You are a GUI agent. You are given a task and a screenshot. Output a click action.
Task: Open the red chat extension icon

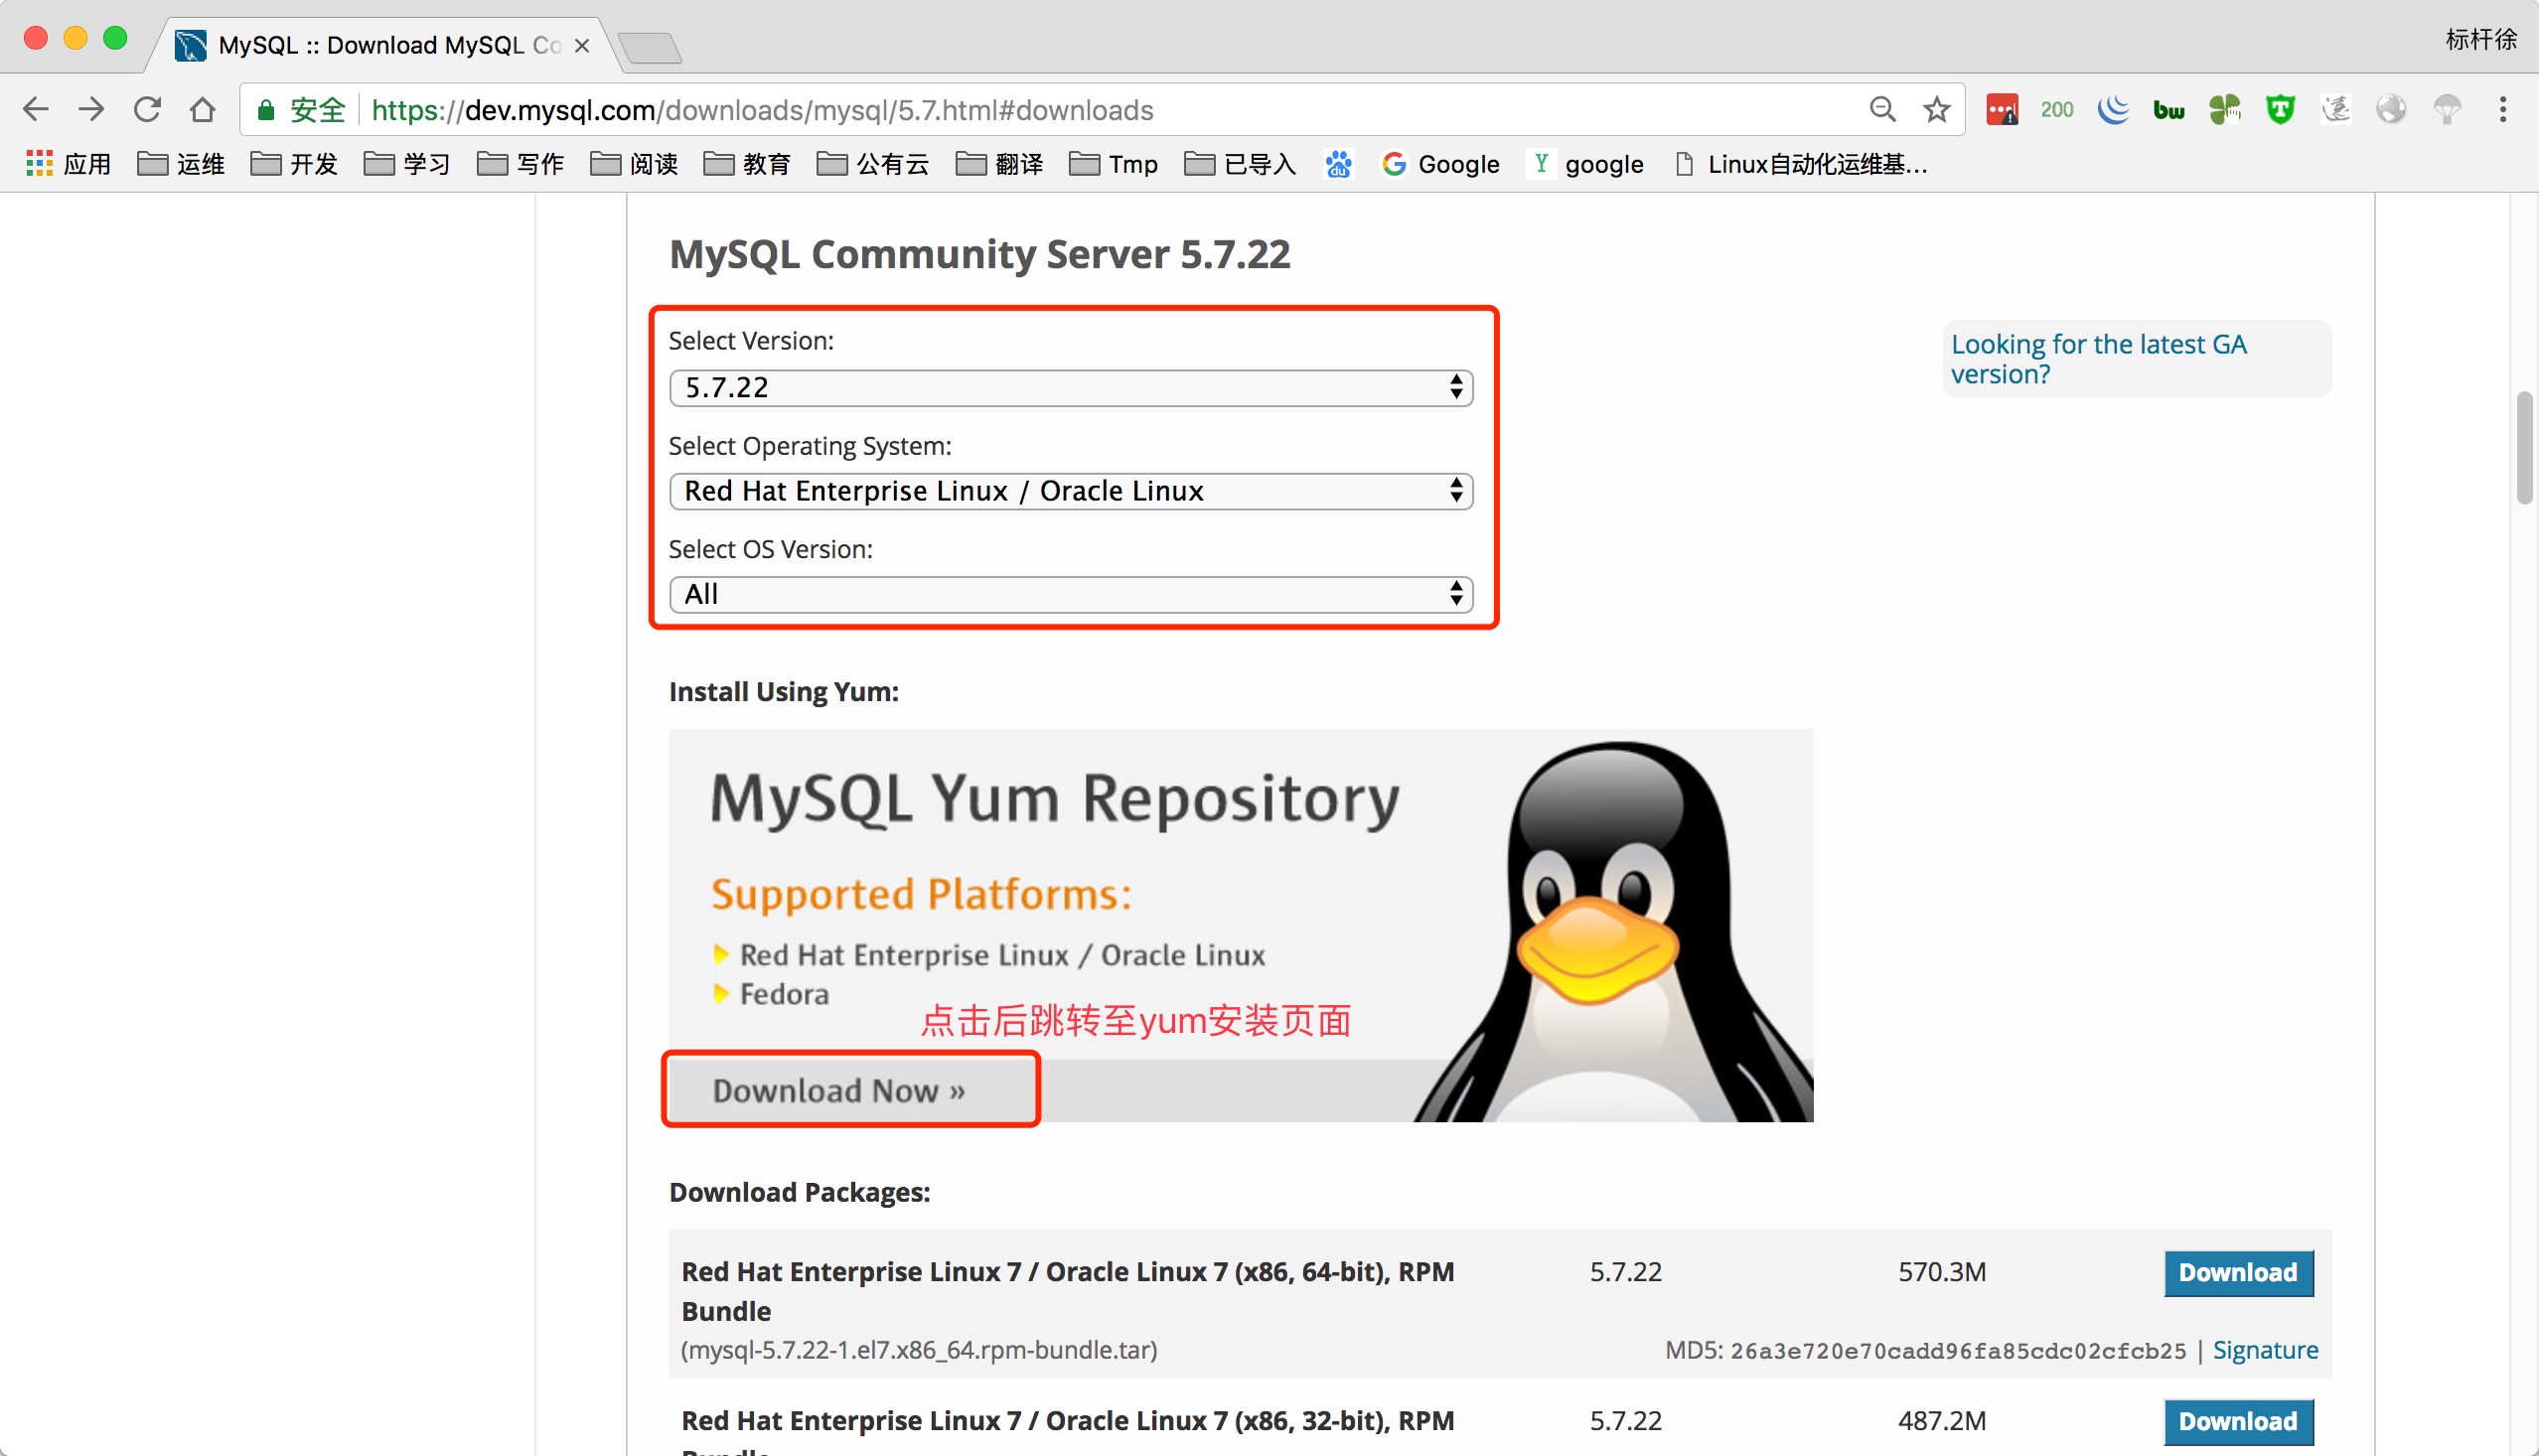click(x=2002, y=109)
